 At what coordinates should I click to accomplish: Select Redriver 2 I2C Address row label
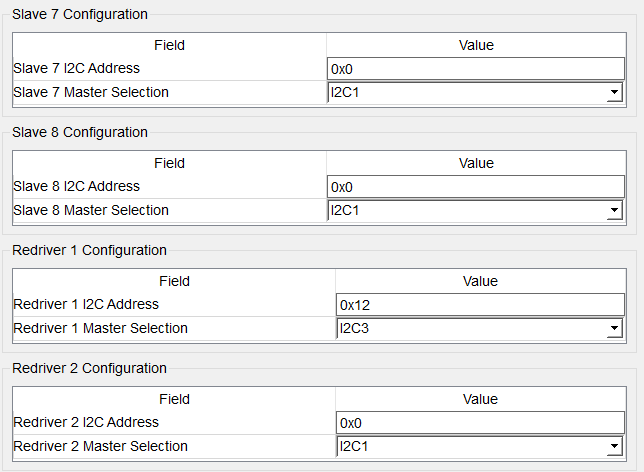pyautogui.click(x=86, y=422)
